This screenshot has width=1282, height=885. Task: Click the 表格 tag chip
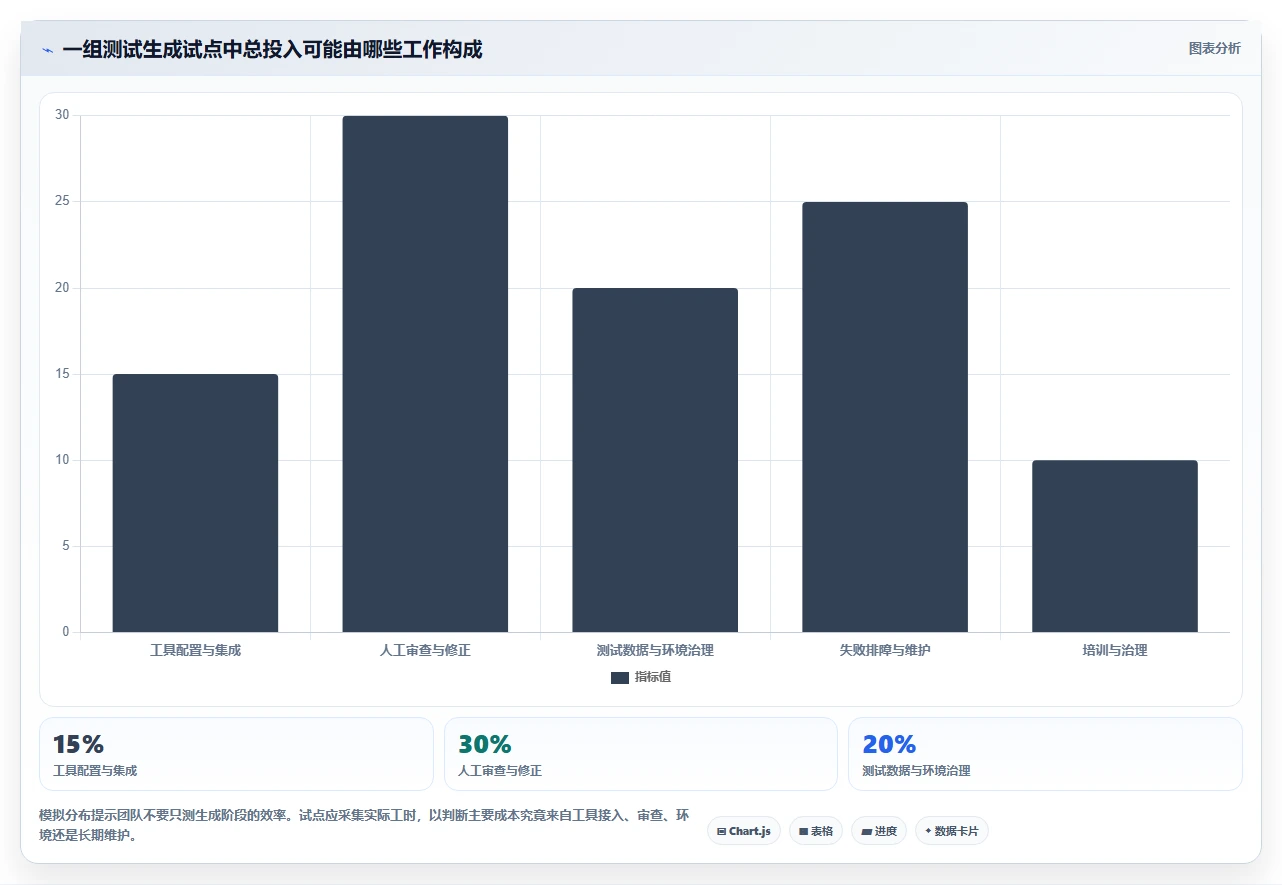[x=816, y=831]
